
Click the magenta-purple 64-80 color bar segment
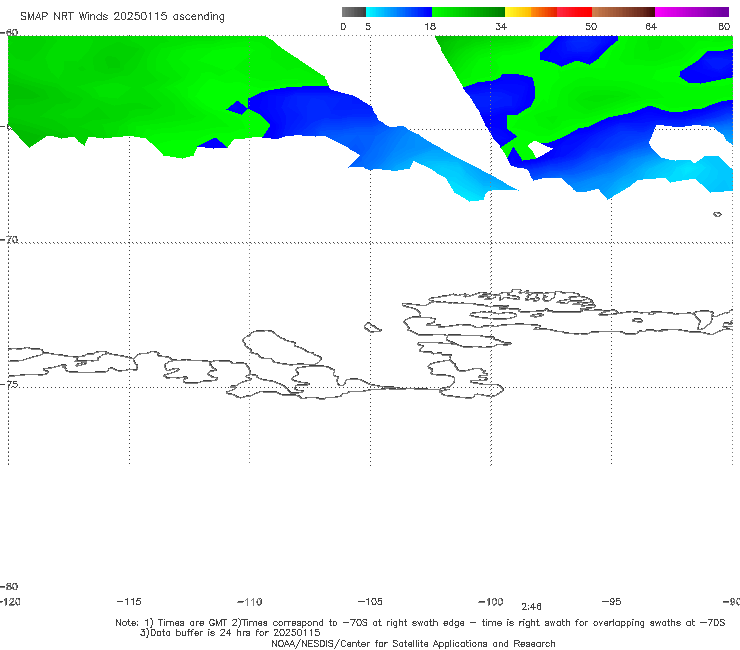point(692,12)
